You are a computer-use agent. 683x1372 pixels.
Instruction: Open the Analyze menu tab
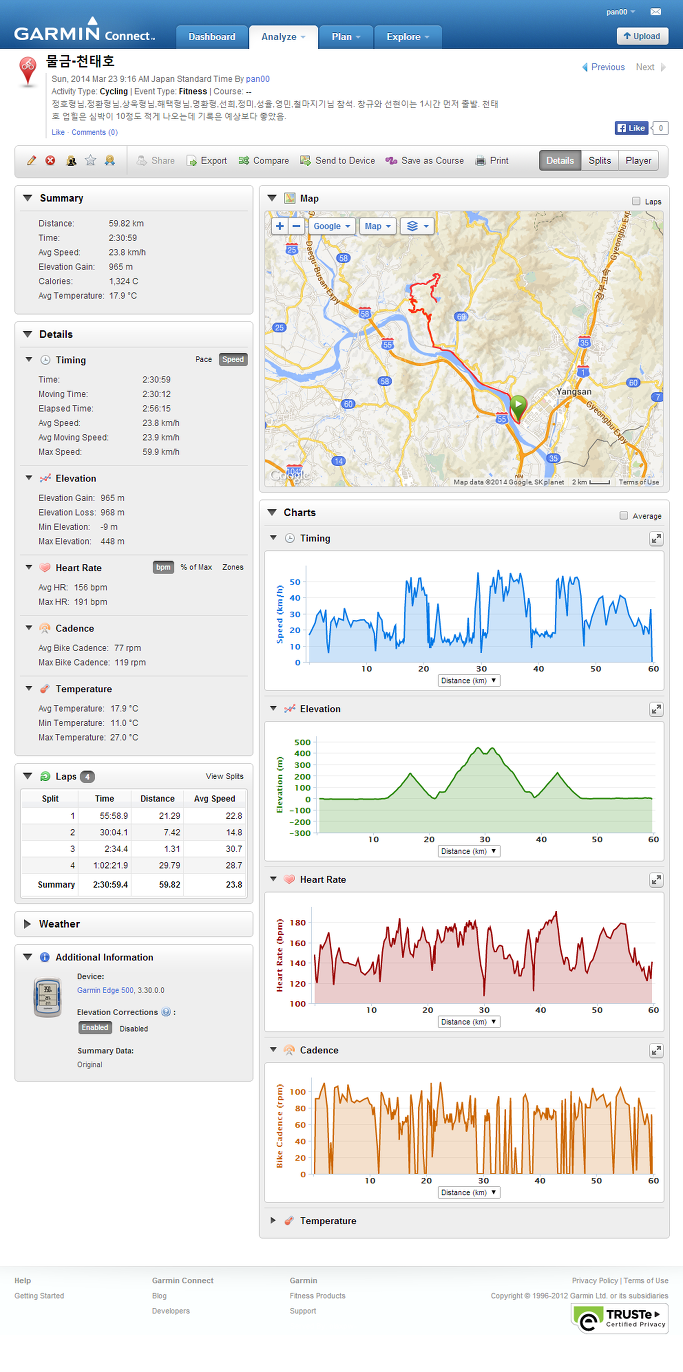coord(284,37)
